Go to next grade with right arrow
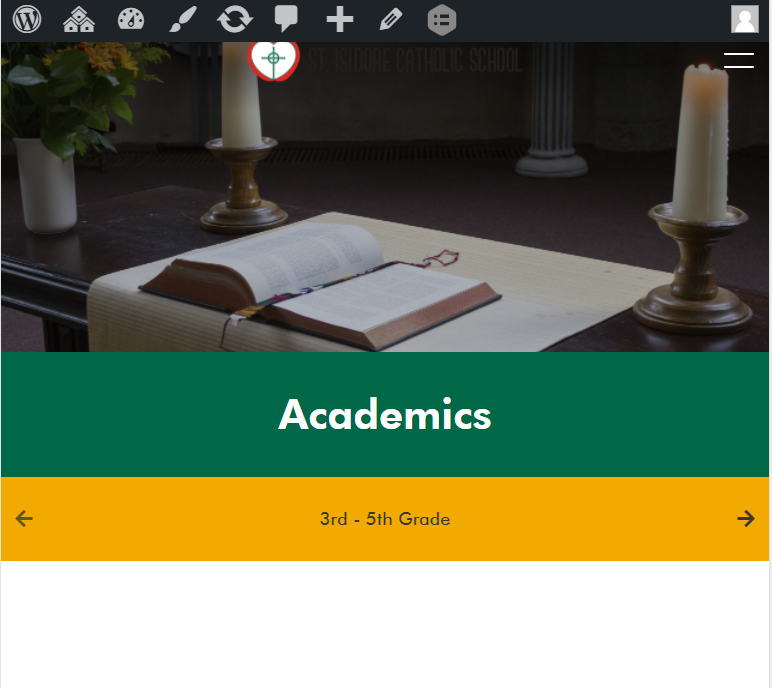772x688 pixels. tap(746, 519)
